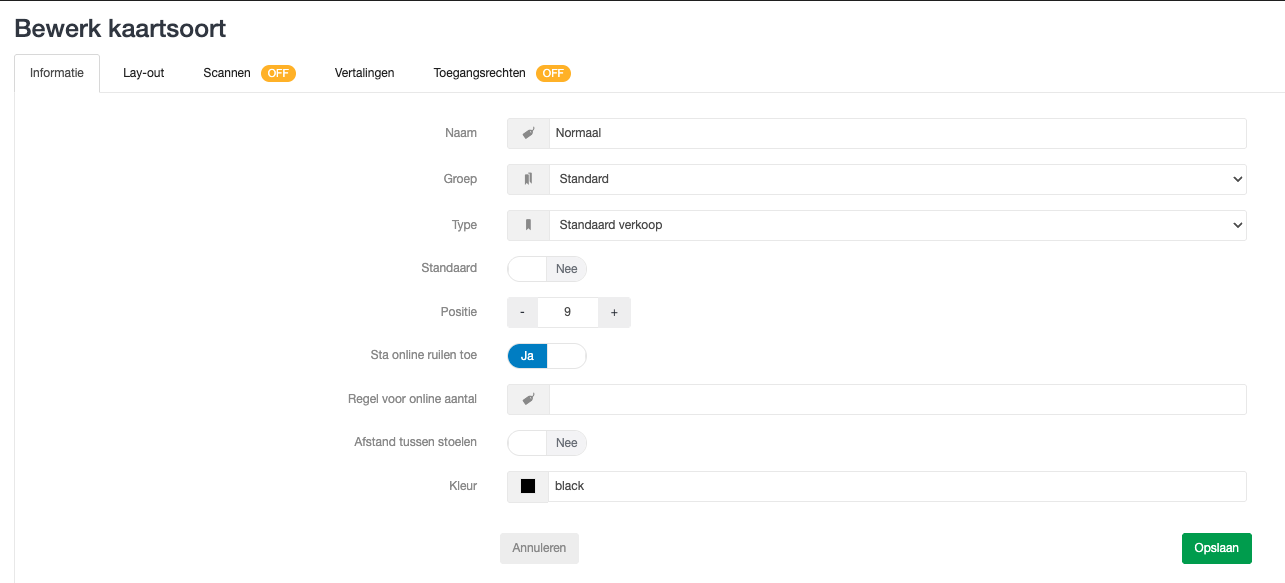Open the Type dropdown showing Standaard verkoop
This screenshot has height=583, width=1285.
click(x=898, y=225)
